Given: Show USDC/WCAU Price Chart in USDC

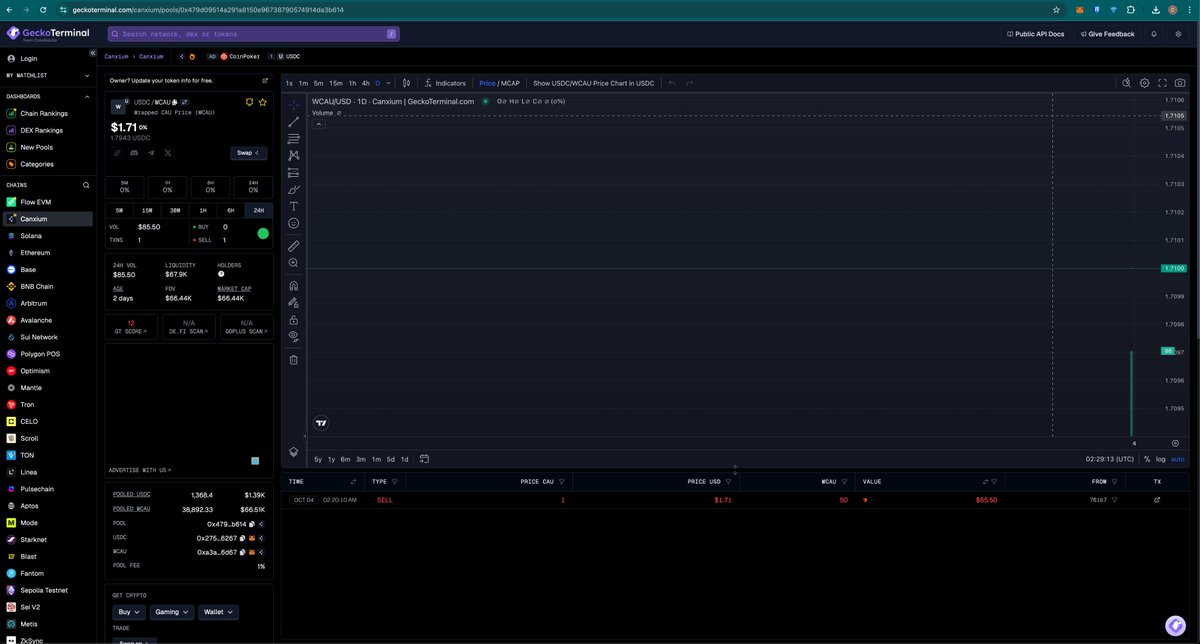Looking at the screenshot, I should click(593, 83).
